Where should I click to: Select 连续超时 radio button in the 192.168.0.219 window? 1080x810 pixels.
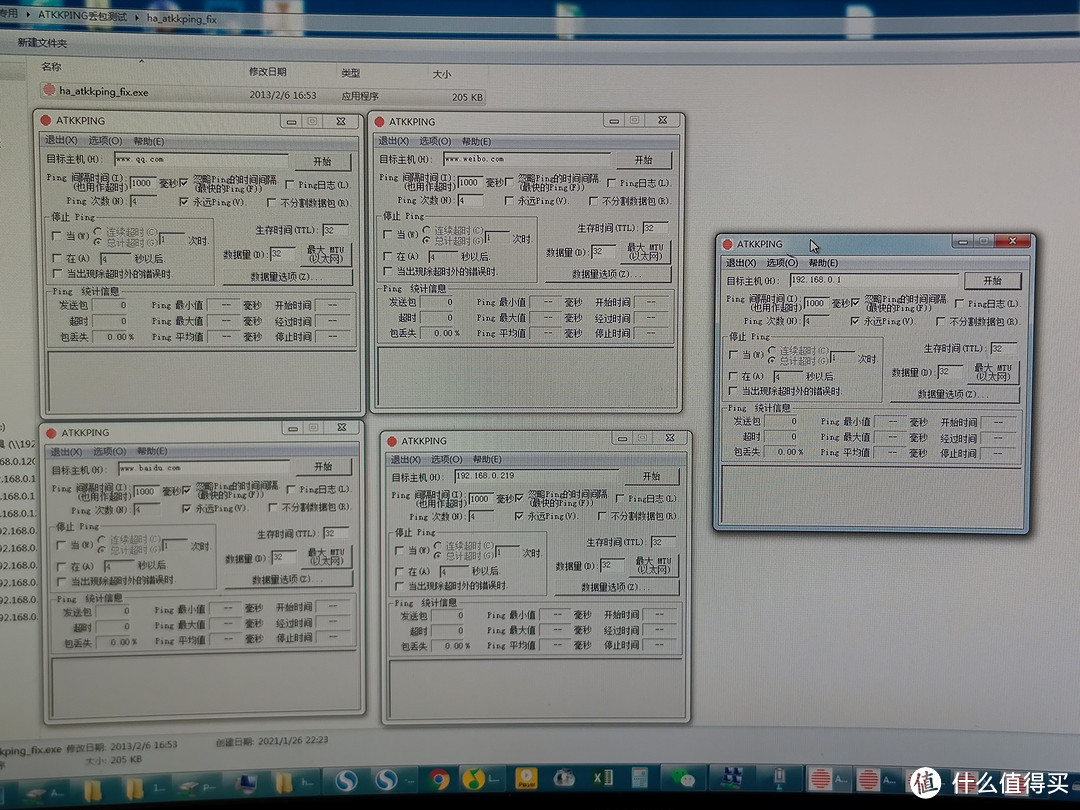point(436,546)
